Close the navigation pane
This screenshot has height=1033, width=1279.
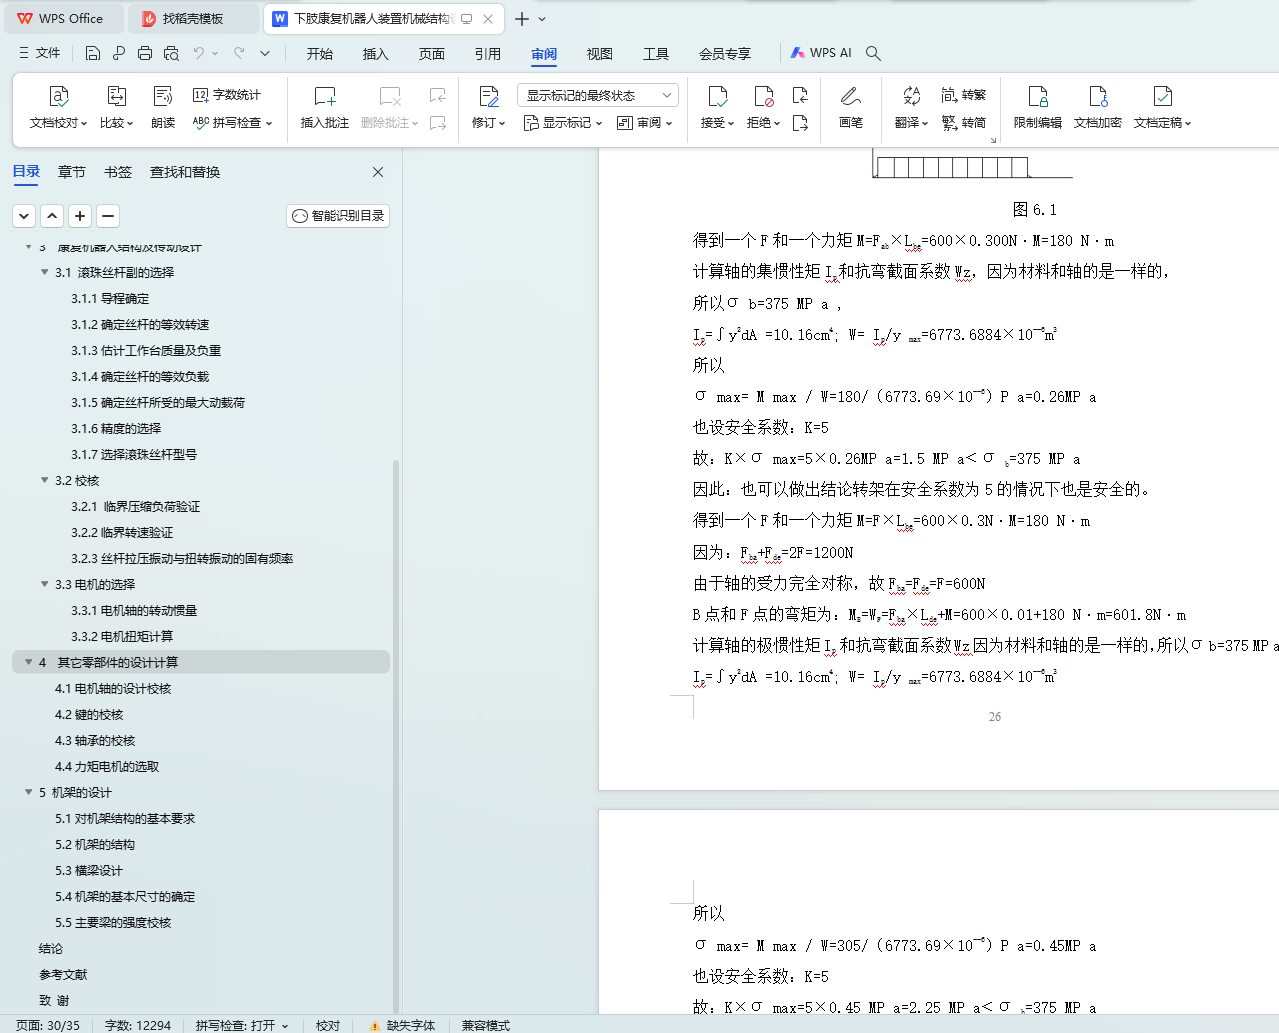coord(378,172)
